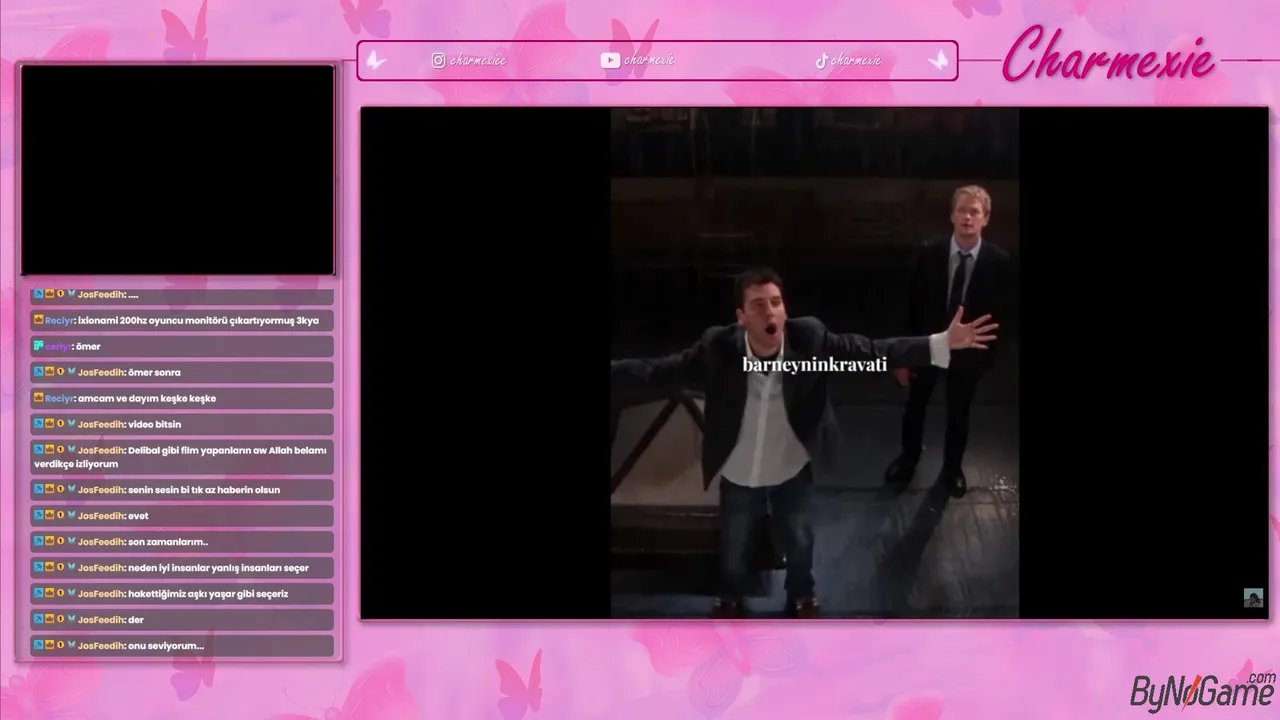Click the YouTube icon in the social bar
The image size is (1280, 720).
point(610,60)
